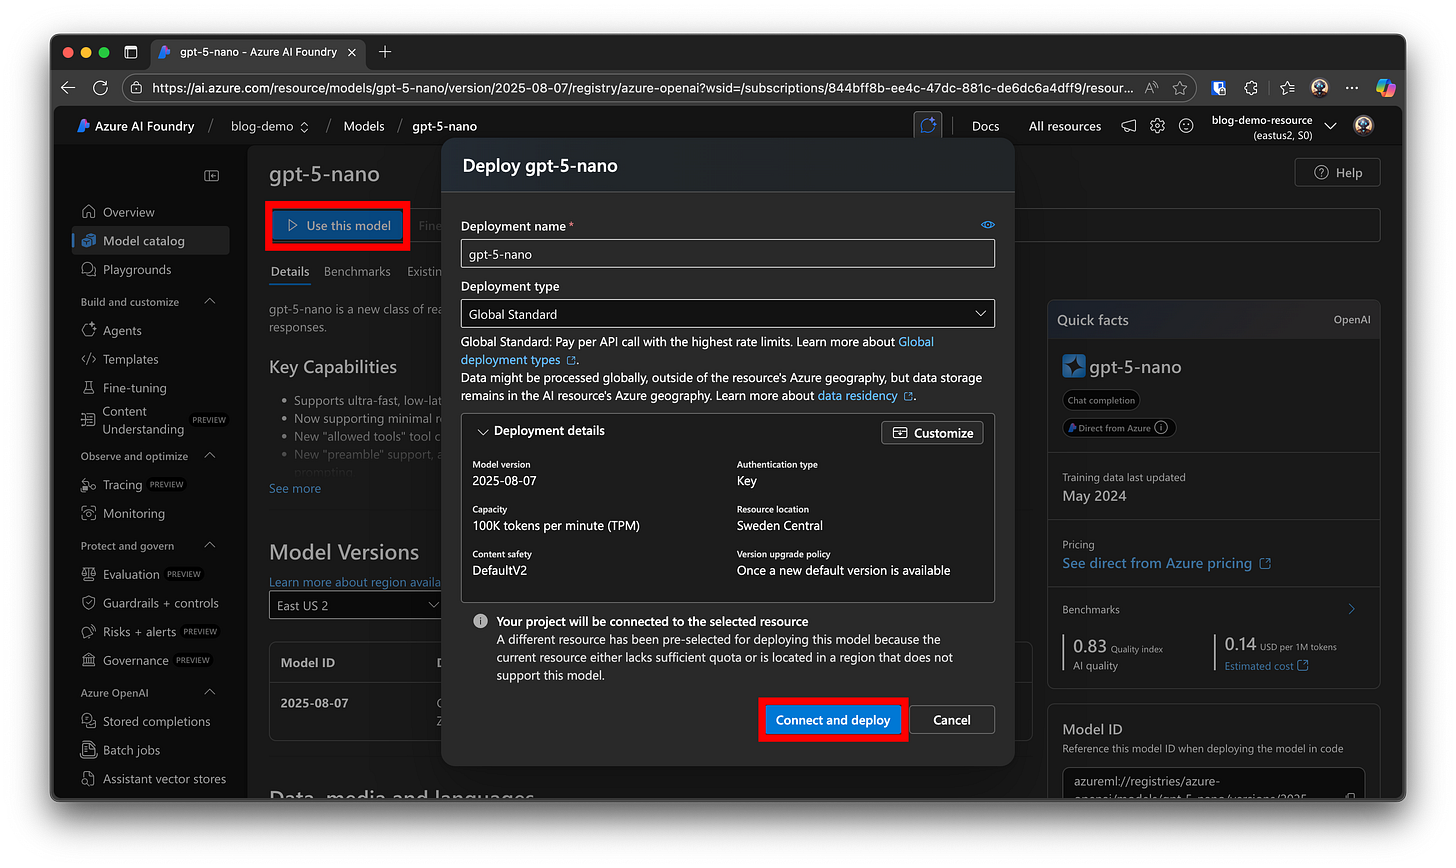Screen dimensions: 1456x868
Task: Open the Edge favorites list icon
Action: tap(1287, 88)
